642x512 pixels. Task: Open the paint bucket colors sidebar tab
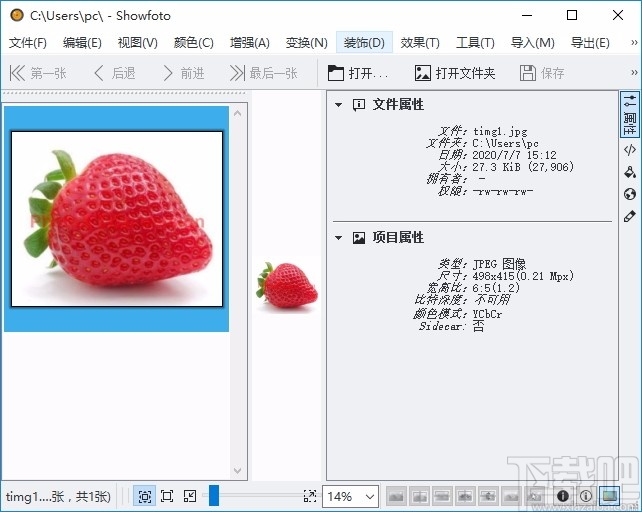tap(630, 172)
